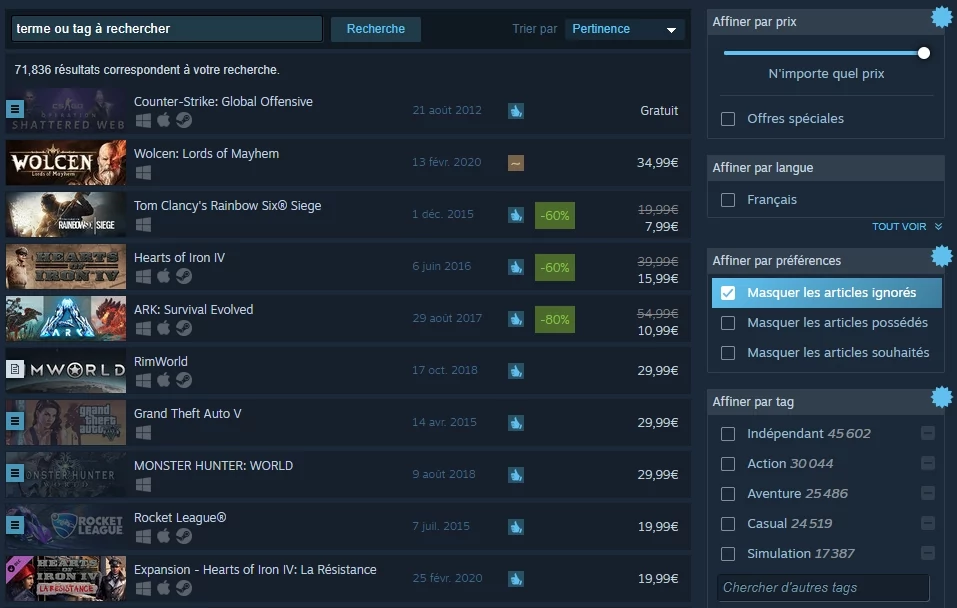Enable the Offres spéciales checkbox
The image size is (957, 608).
click(728, 118)
